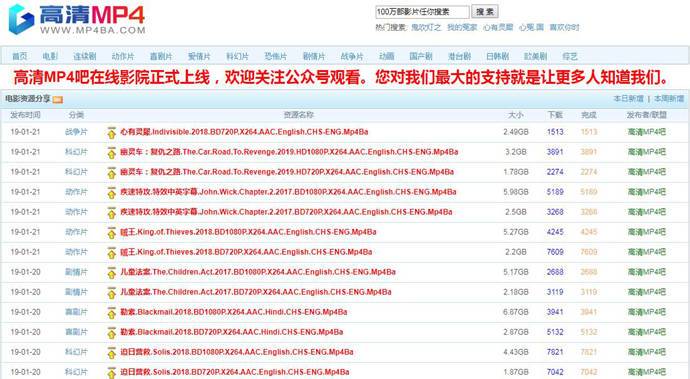The image size is (690, 379).
Task: Click the 高清MP4 site logo
Action: 77,19
